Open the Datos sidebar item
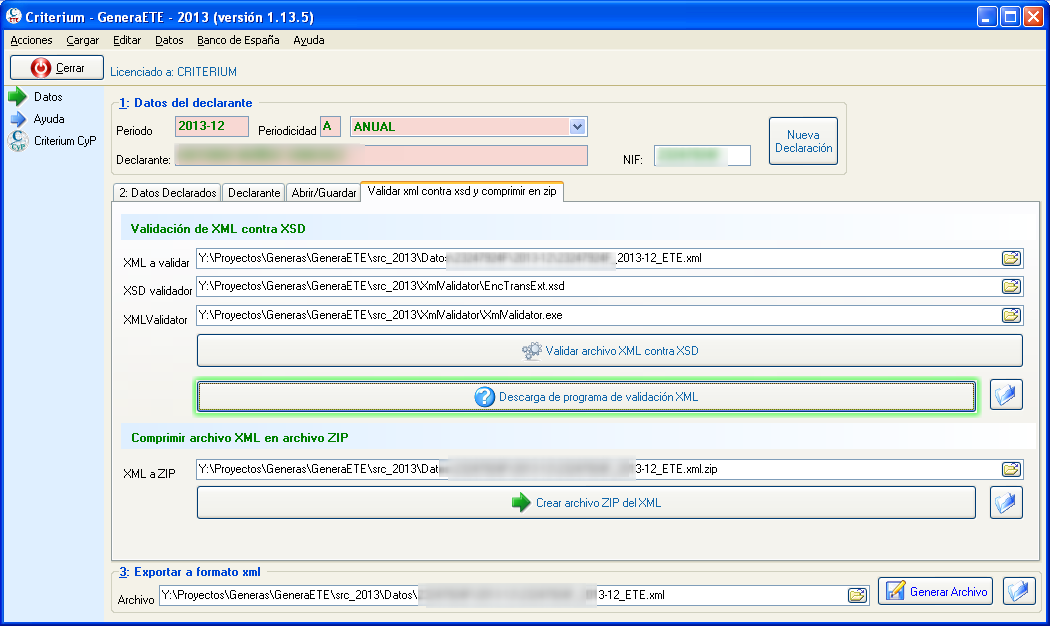Viewport: 1050px width, 626px height. pos(36,97)
